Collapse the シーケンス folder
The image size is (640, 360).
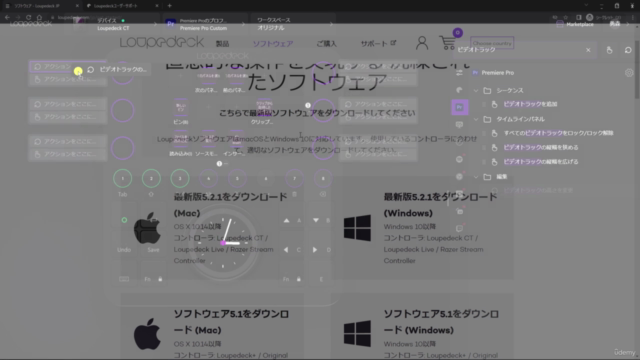[476, 91]
